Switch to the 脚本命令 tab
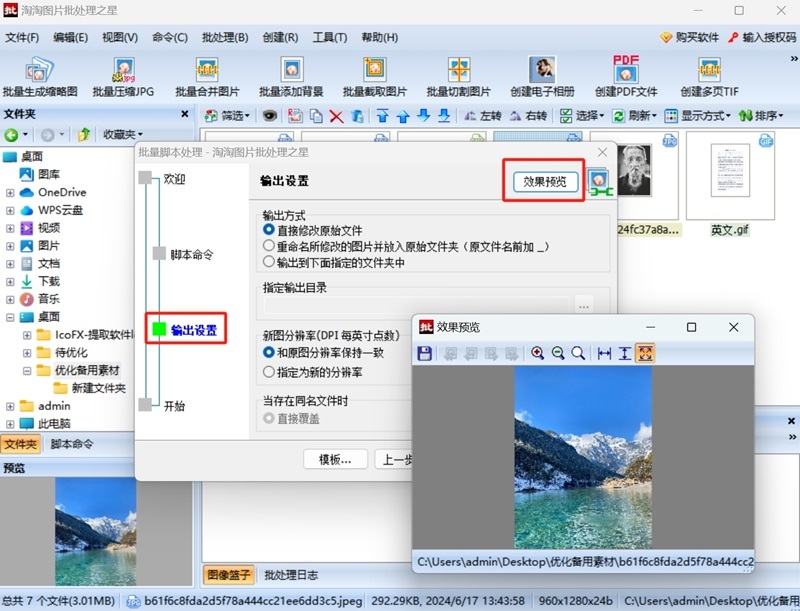Viewport: 800px width, 611px height. (69, 443)
